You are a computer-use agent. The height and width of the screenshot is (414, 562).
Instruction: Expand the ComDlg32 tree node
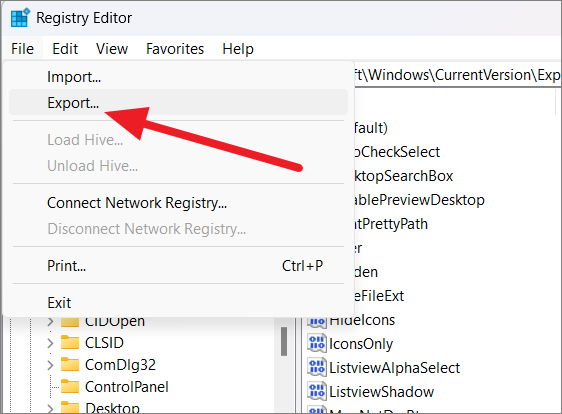point(51,365)
